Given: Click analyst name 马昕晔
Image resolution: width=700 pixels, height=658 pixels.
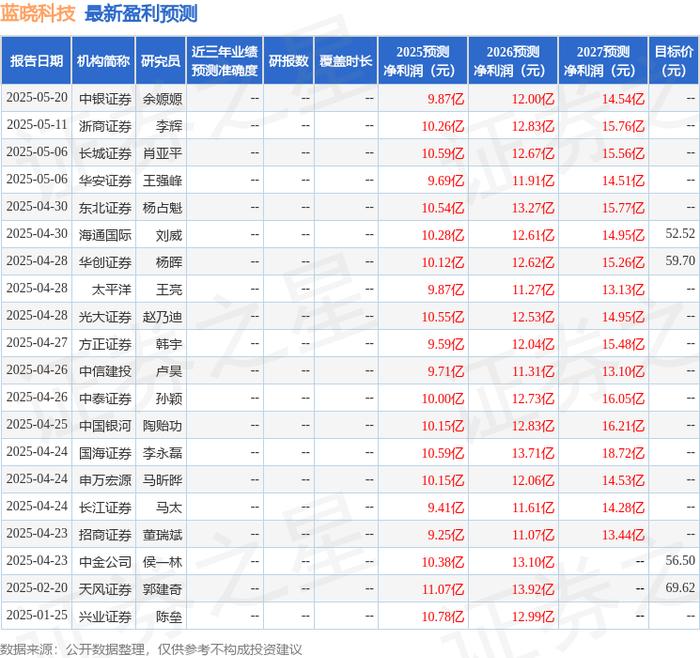Looking at the screenshot, I should click(162, 480).
